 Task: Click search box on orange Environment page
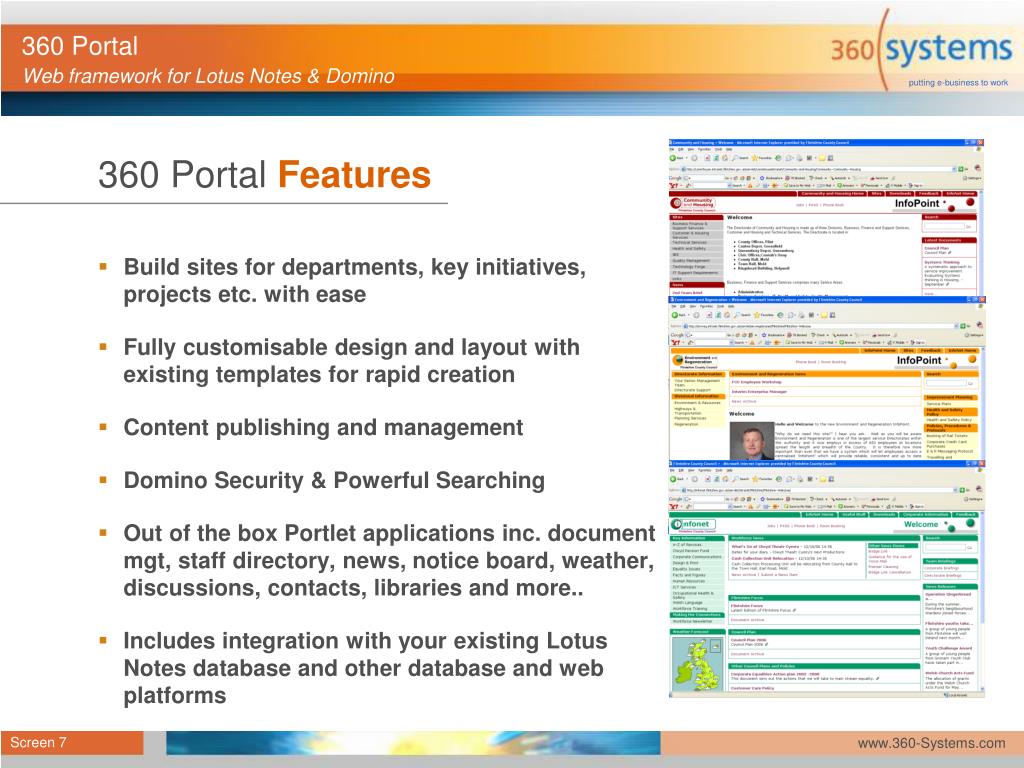click(946, 383)
